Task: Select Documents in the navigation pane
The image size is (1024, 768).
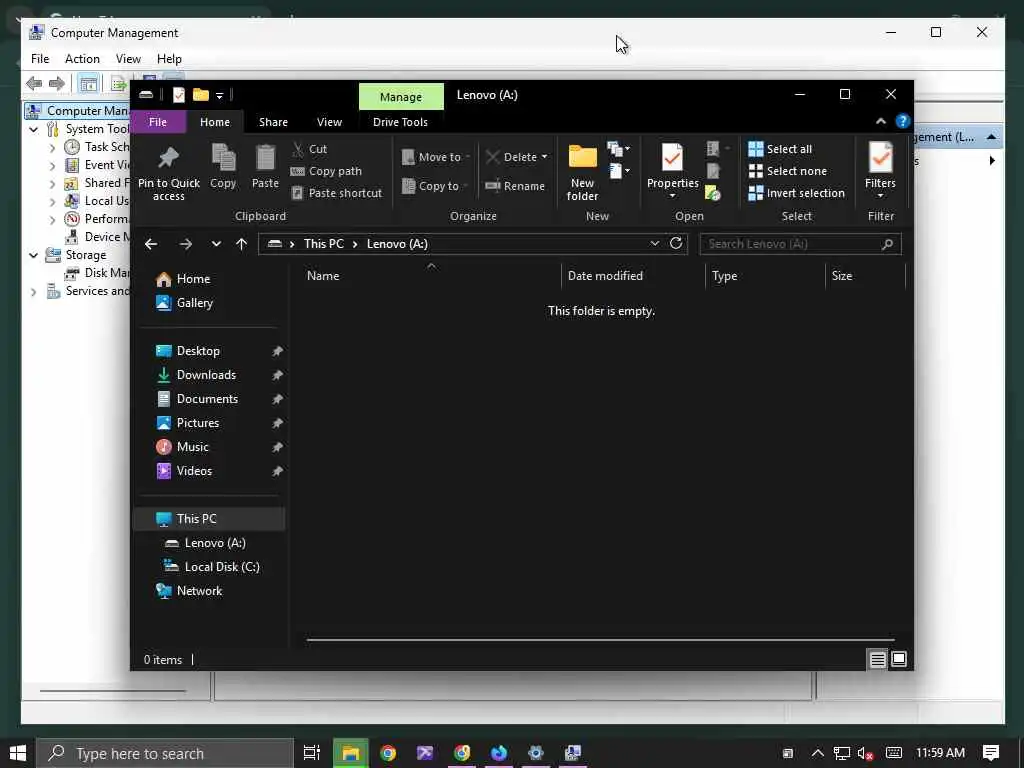Action: 210,399
